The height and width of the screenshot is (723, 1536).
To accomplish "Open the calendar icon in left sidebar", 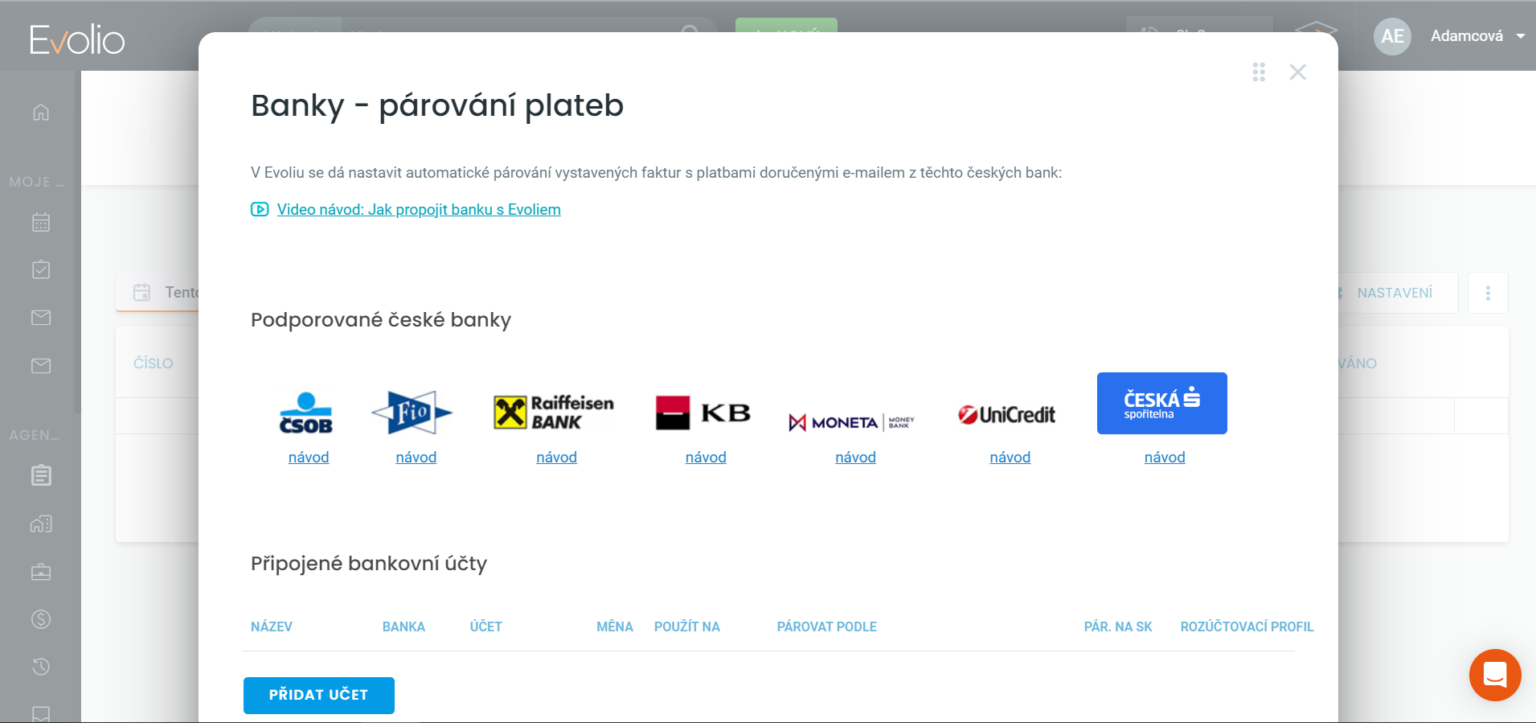I will (x=41, y=222).
